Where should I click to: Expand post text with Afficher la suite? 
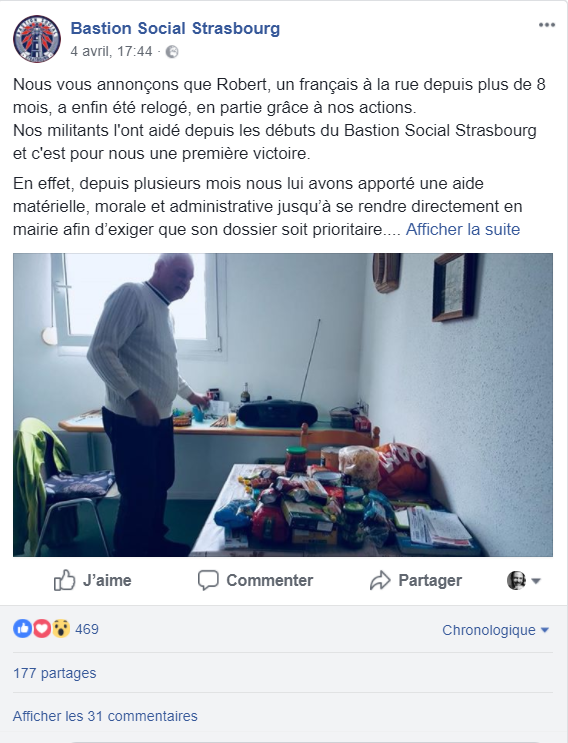[x=463, y=229]
